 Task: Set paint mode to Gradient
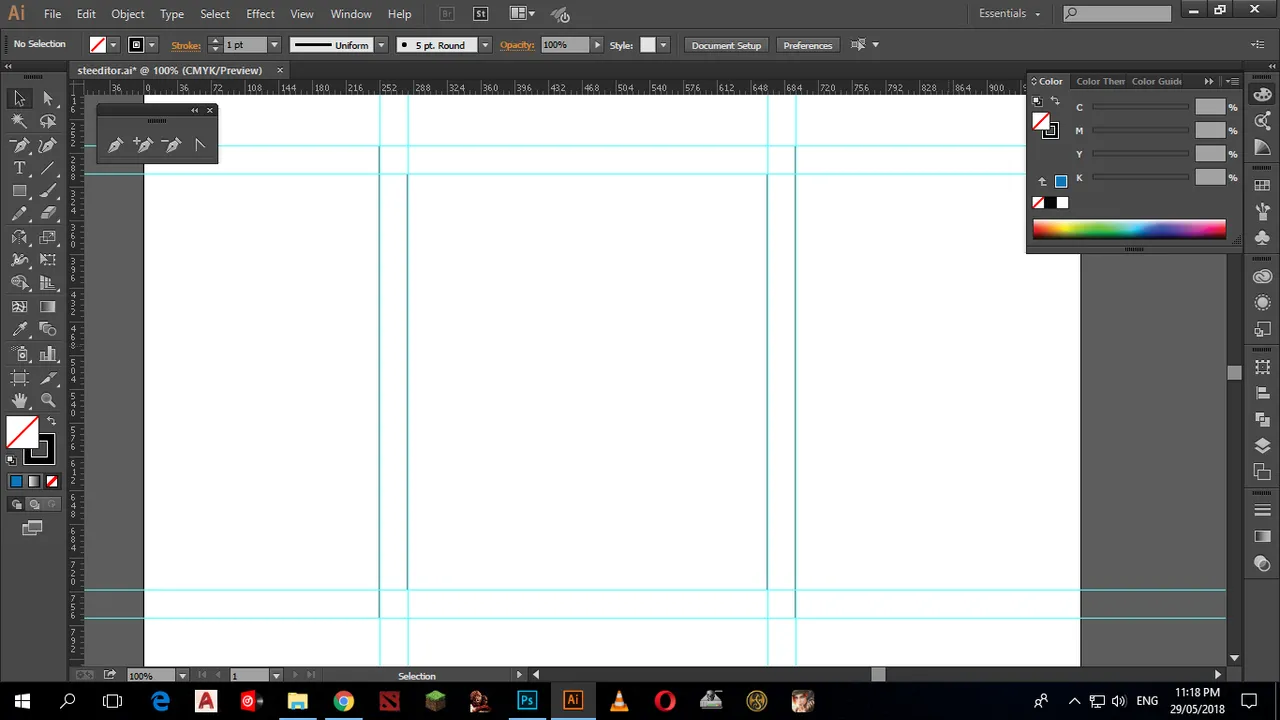coord(34,481)
